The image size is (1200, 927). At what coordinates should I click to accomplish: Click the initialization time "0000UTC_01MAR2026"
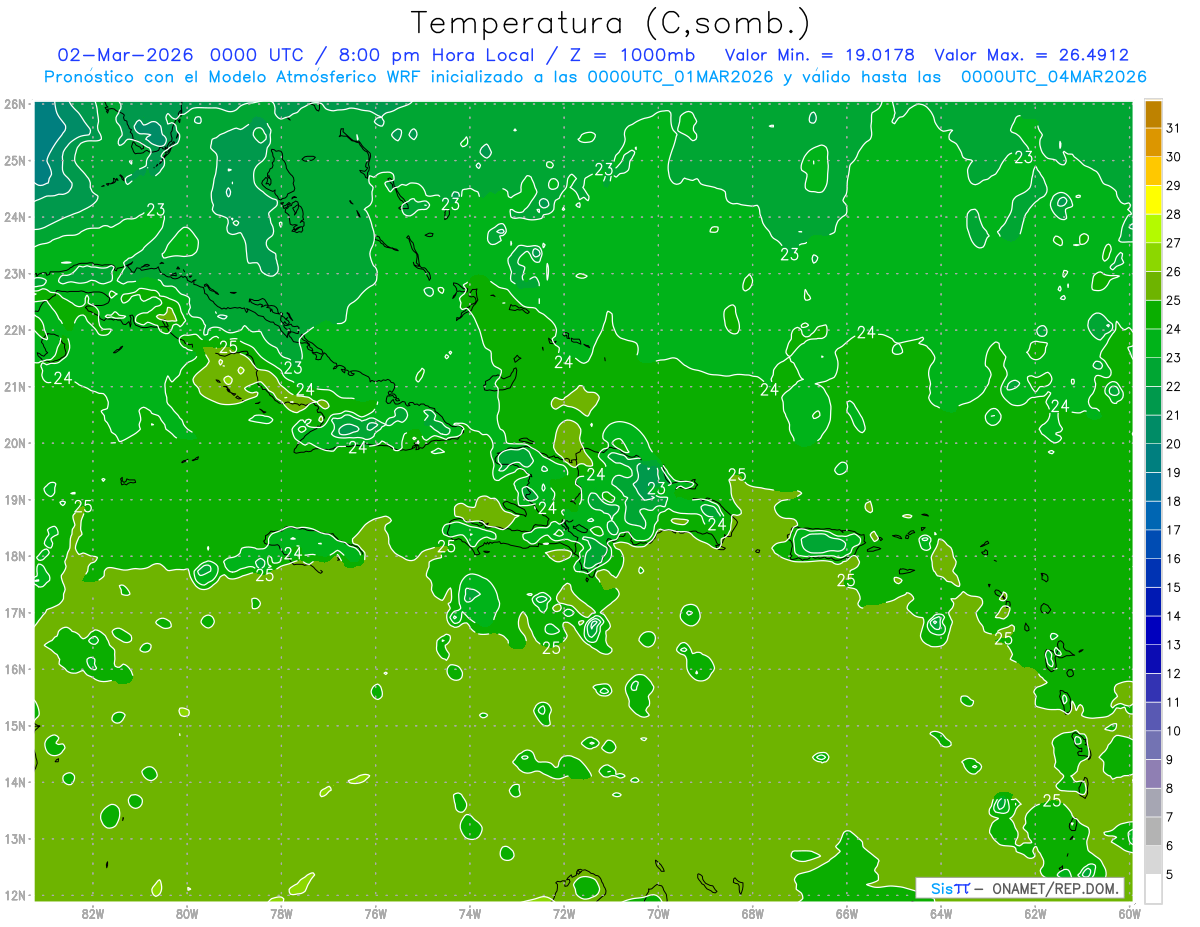pos(681,77)
